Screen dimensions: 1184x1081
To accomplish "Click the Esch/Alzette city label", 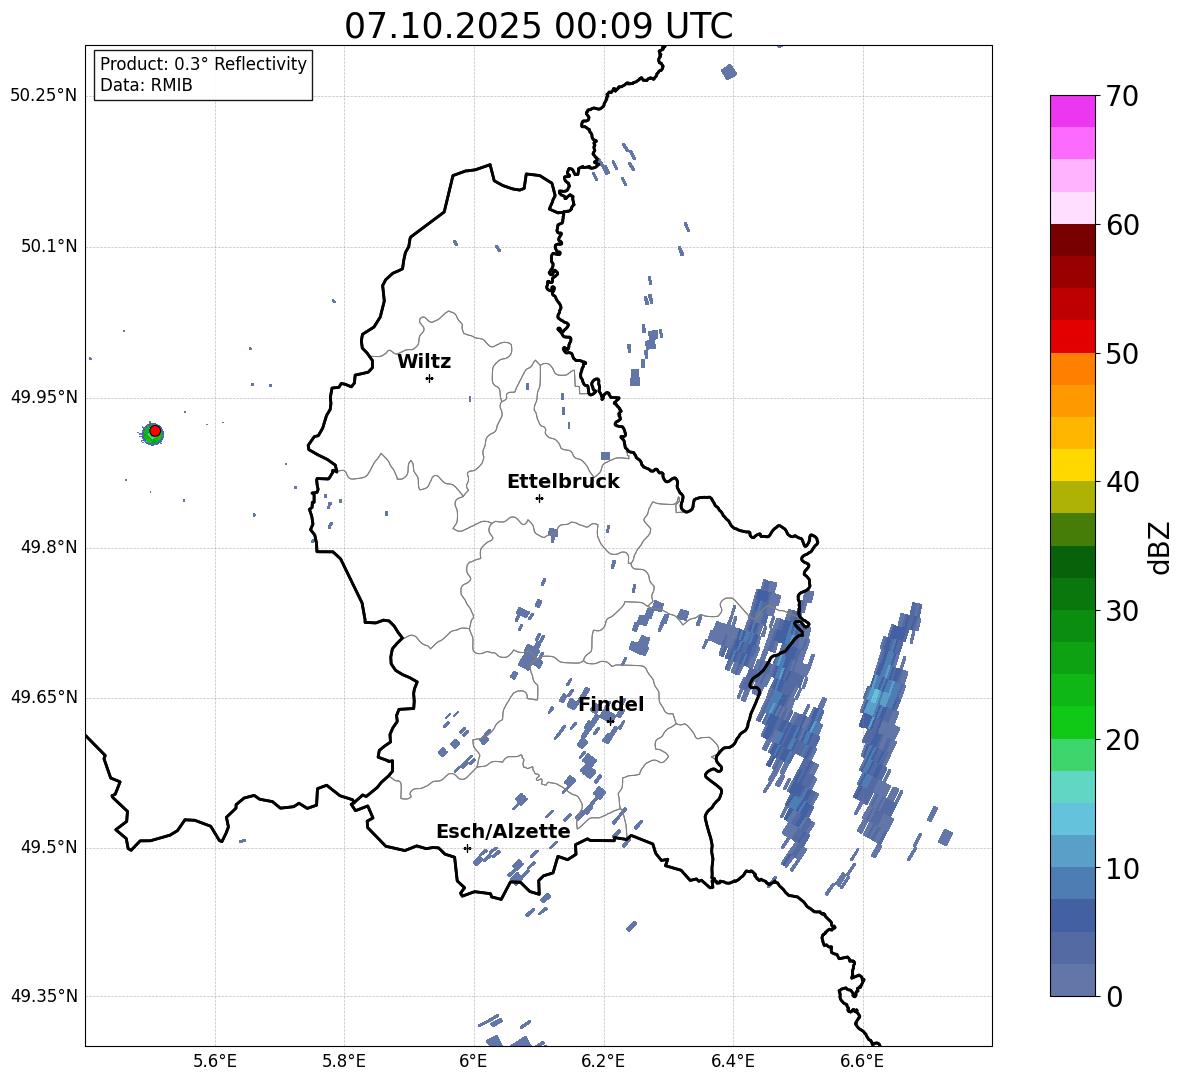I will [503, 832].
